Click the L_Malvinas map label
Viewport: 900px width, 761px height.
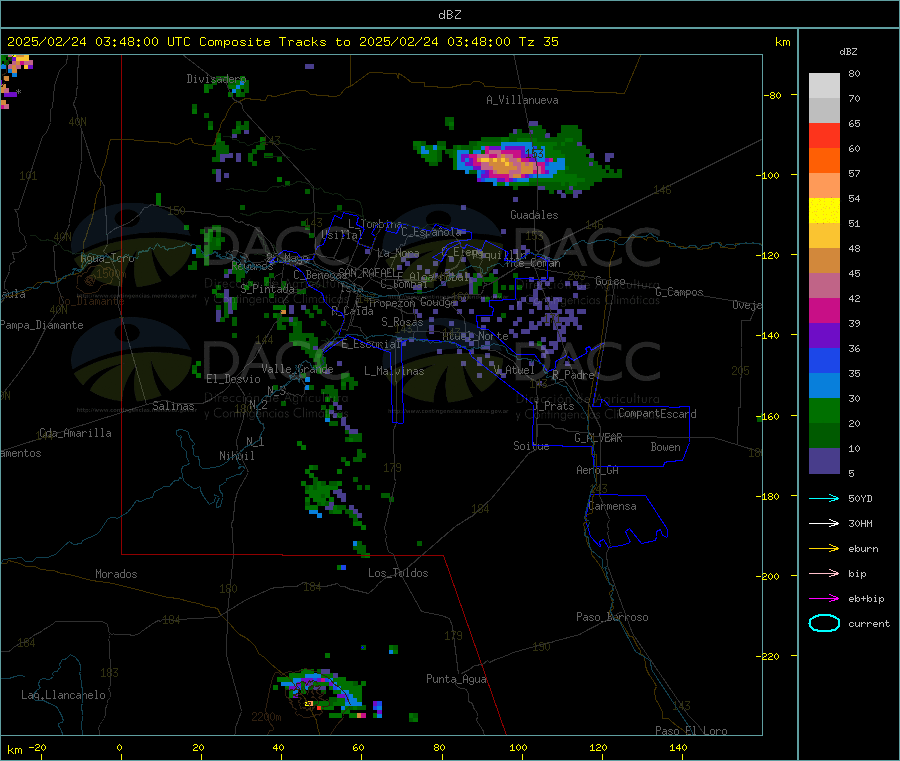pos(394,371)
